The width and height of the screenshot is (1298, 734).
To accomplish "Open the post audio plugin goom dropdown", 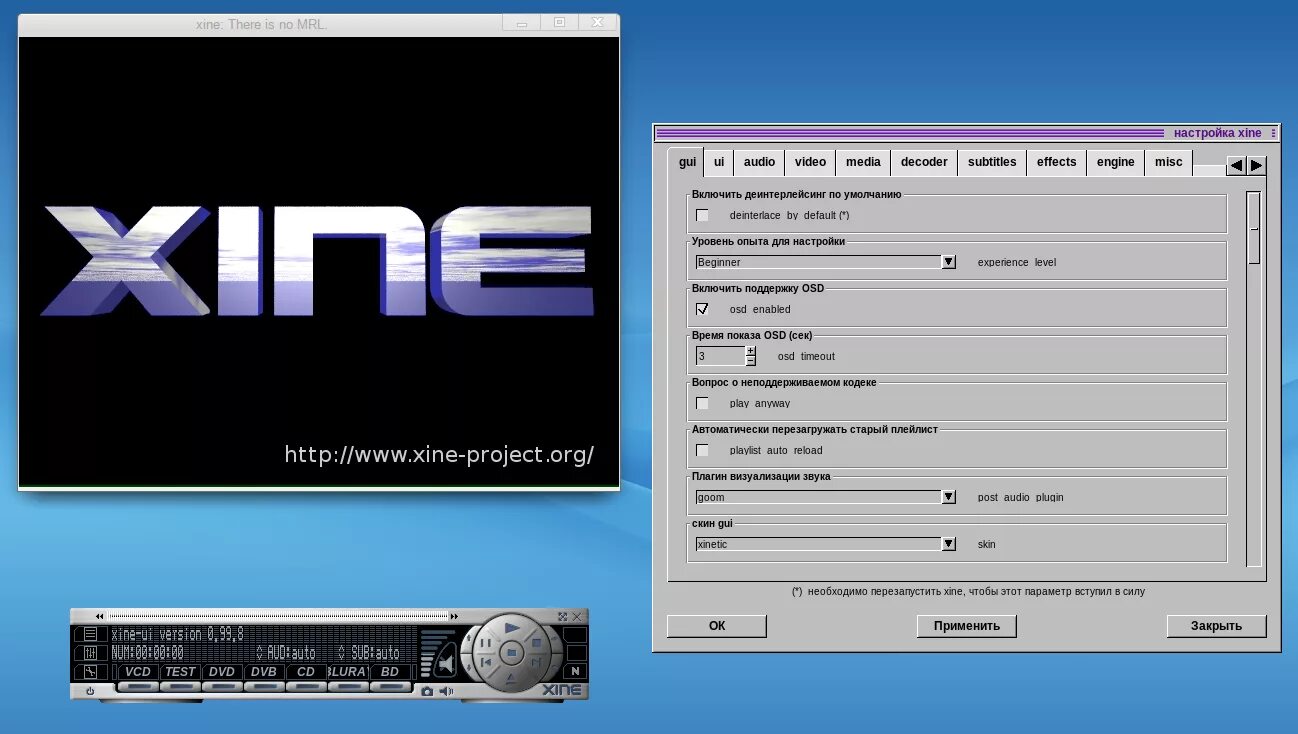I will [826, 497].
